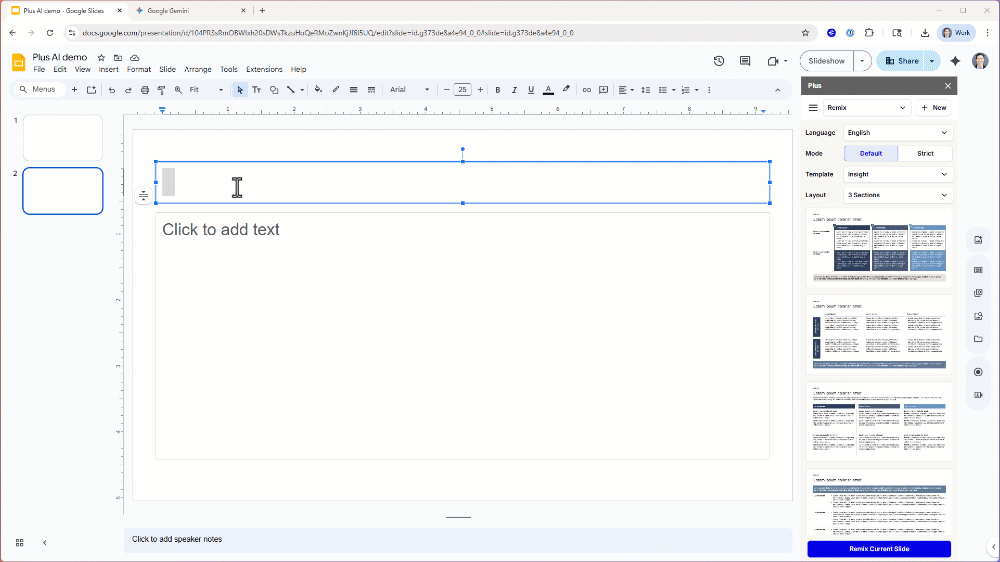Select the first slide thumbnail
This screenshot has height=562, width=1000.
point(63,138)
